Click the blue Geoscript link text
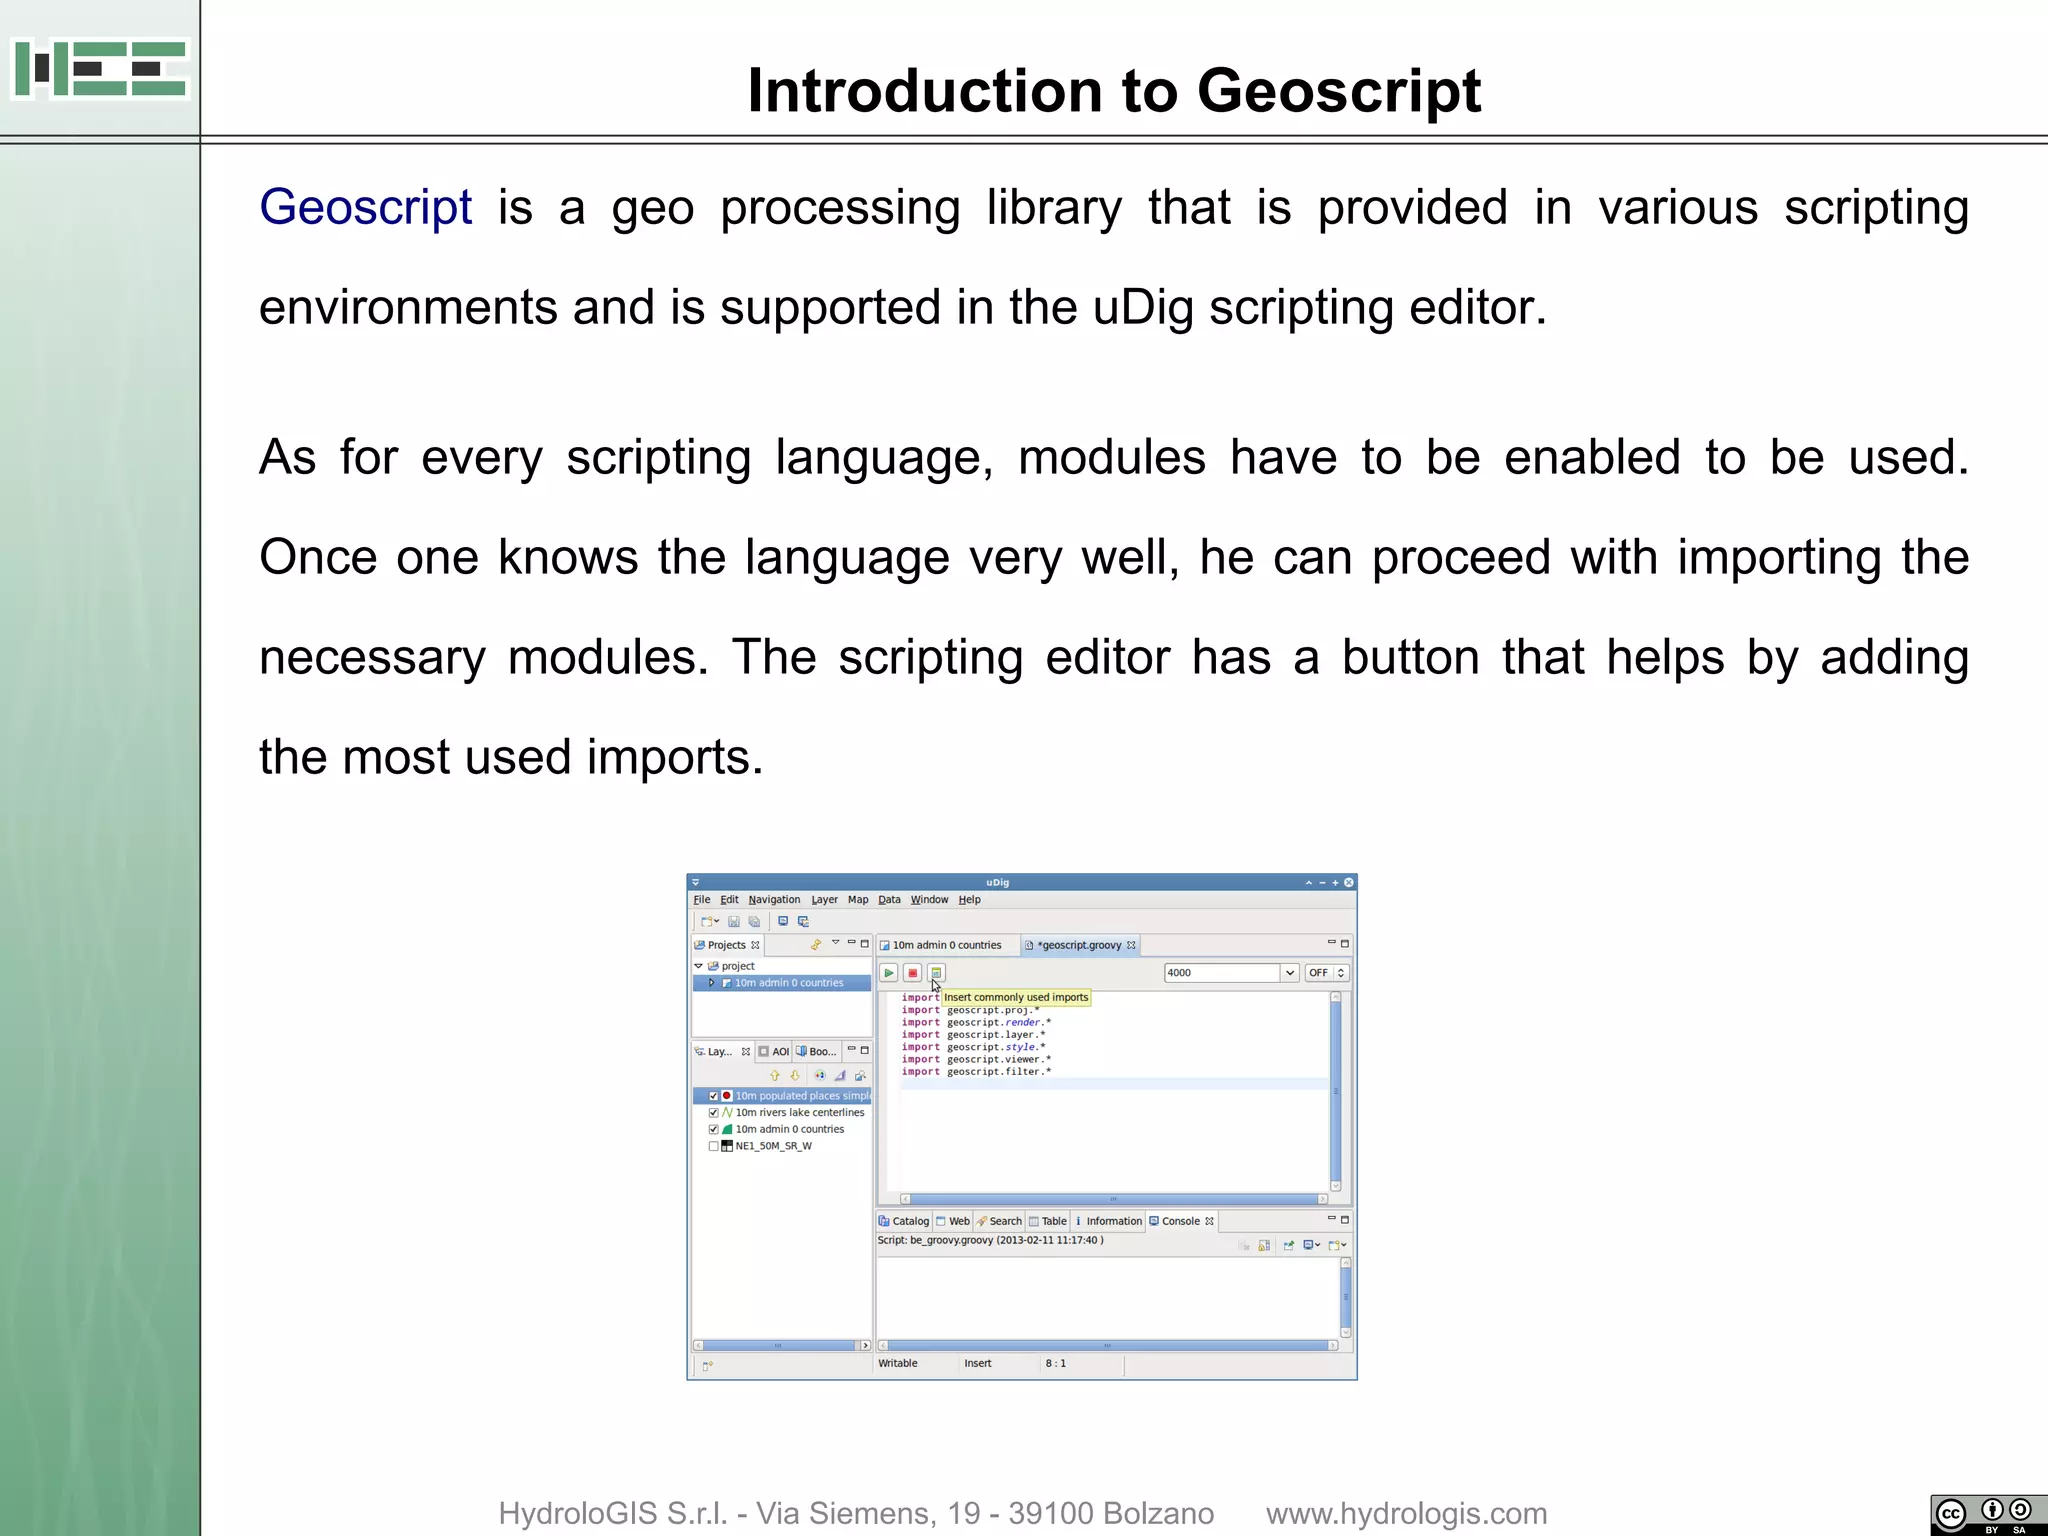This screenshot has height=1536, width=2048. (x=365, y=208)
